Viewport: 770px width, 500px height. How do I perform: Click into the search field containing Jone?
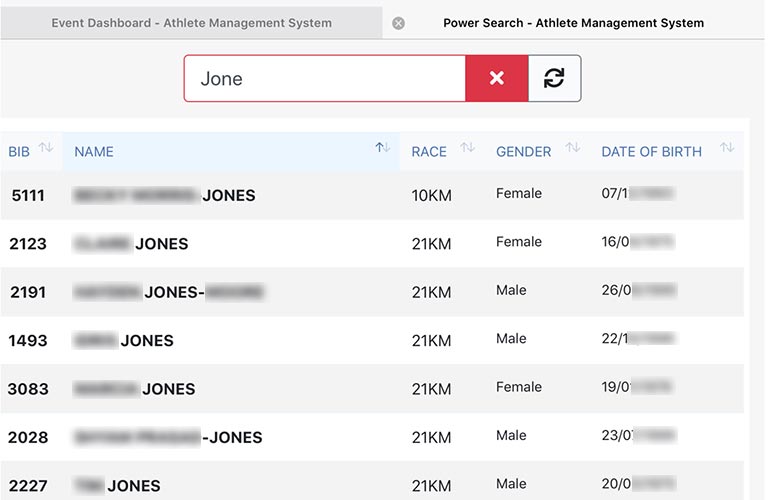(x=325, y=78)
